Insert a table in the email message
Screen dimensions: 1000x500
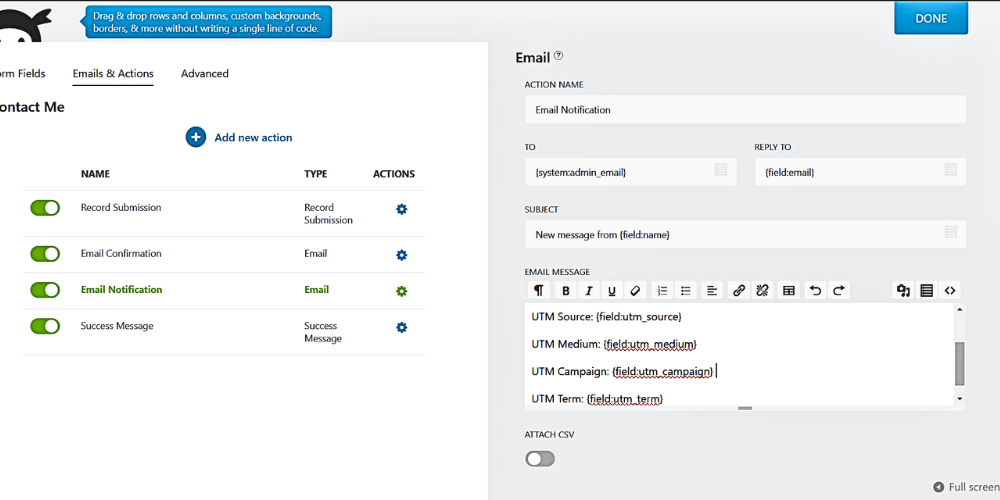(x=789, y=291)
